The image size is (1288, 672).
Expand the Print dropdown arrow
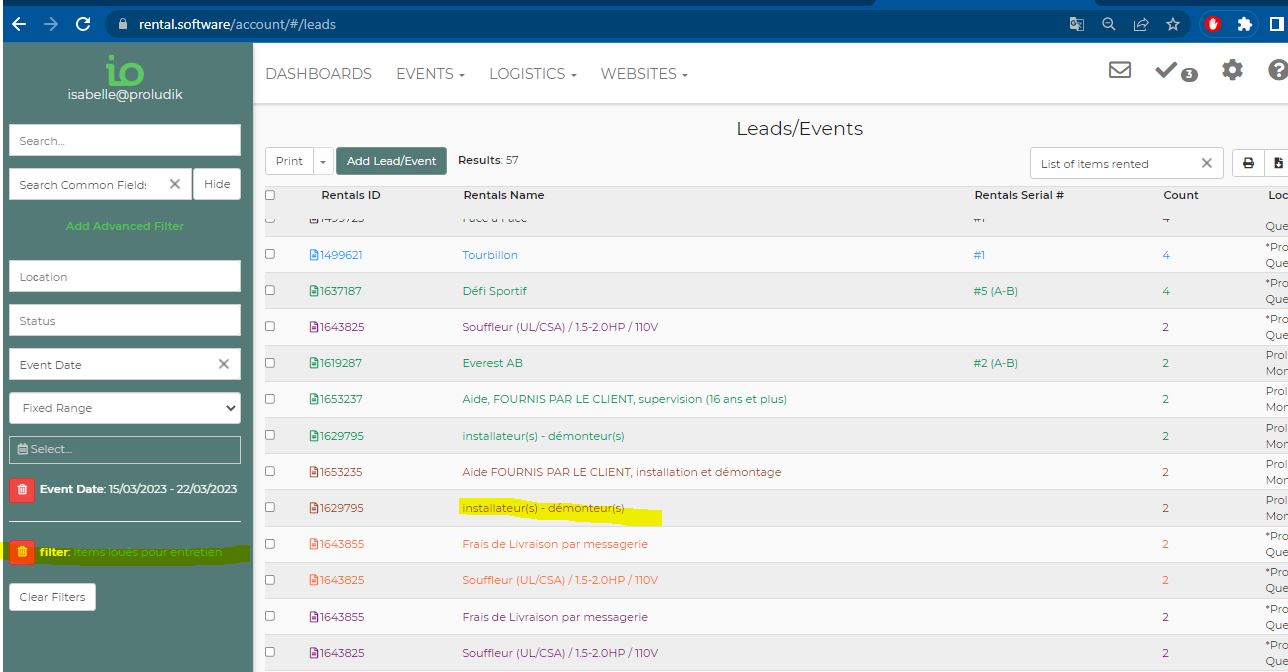(323, 161)
